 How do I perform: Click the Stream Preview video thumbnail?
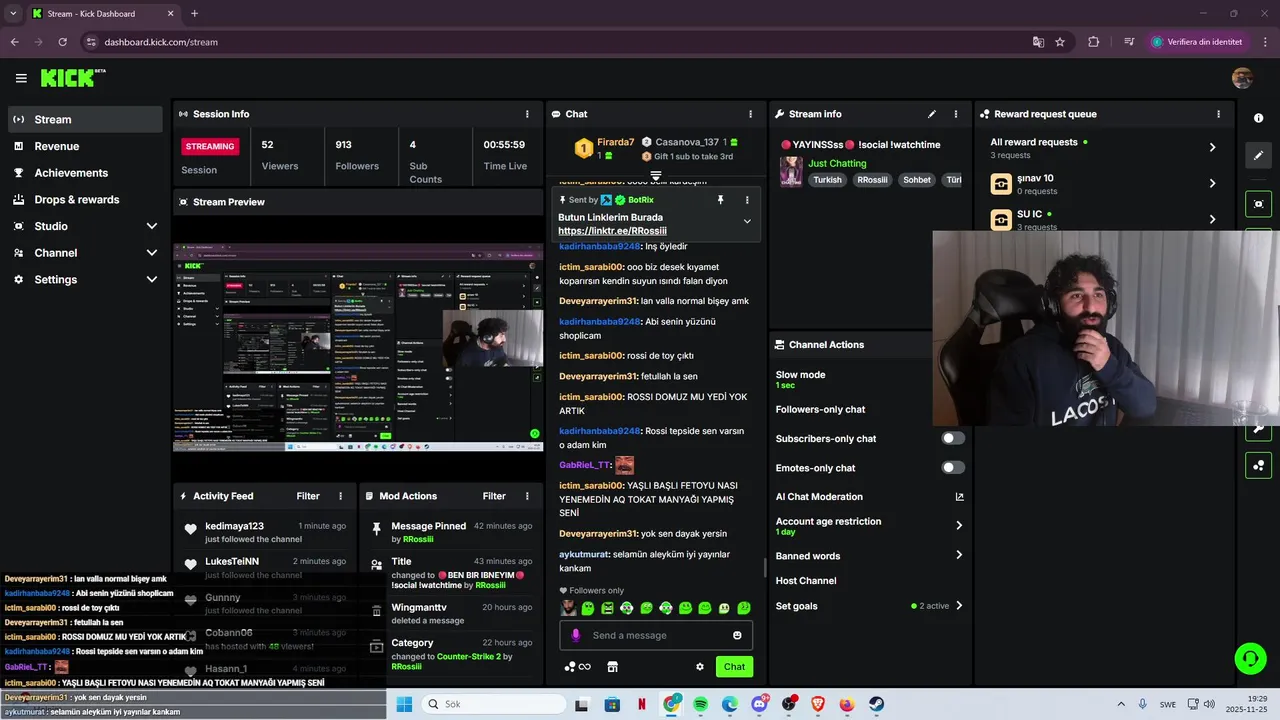[358, 347]
